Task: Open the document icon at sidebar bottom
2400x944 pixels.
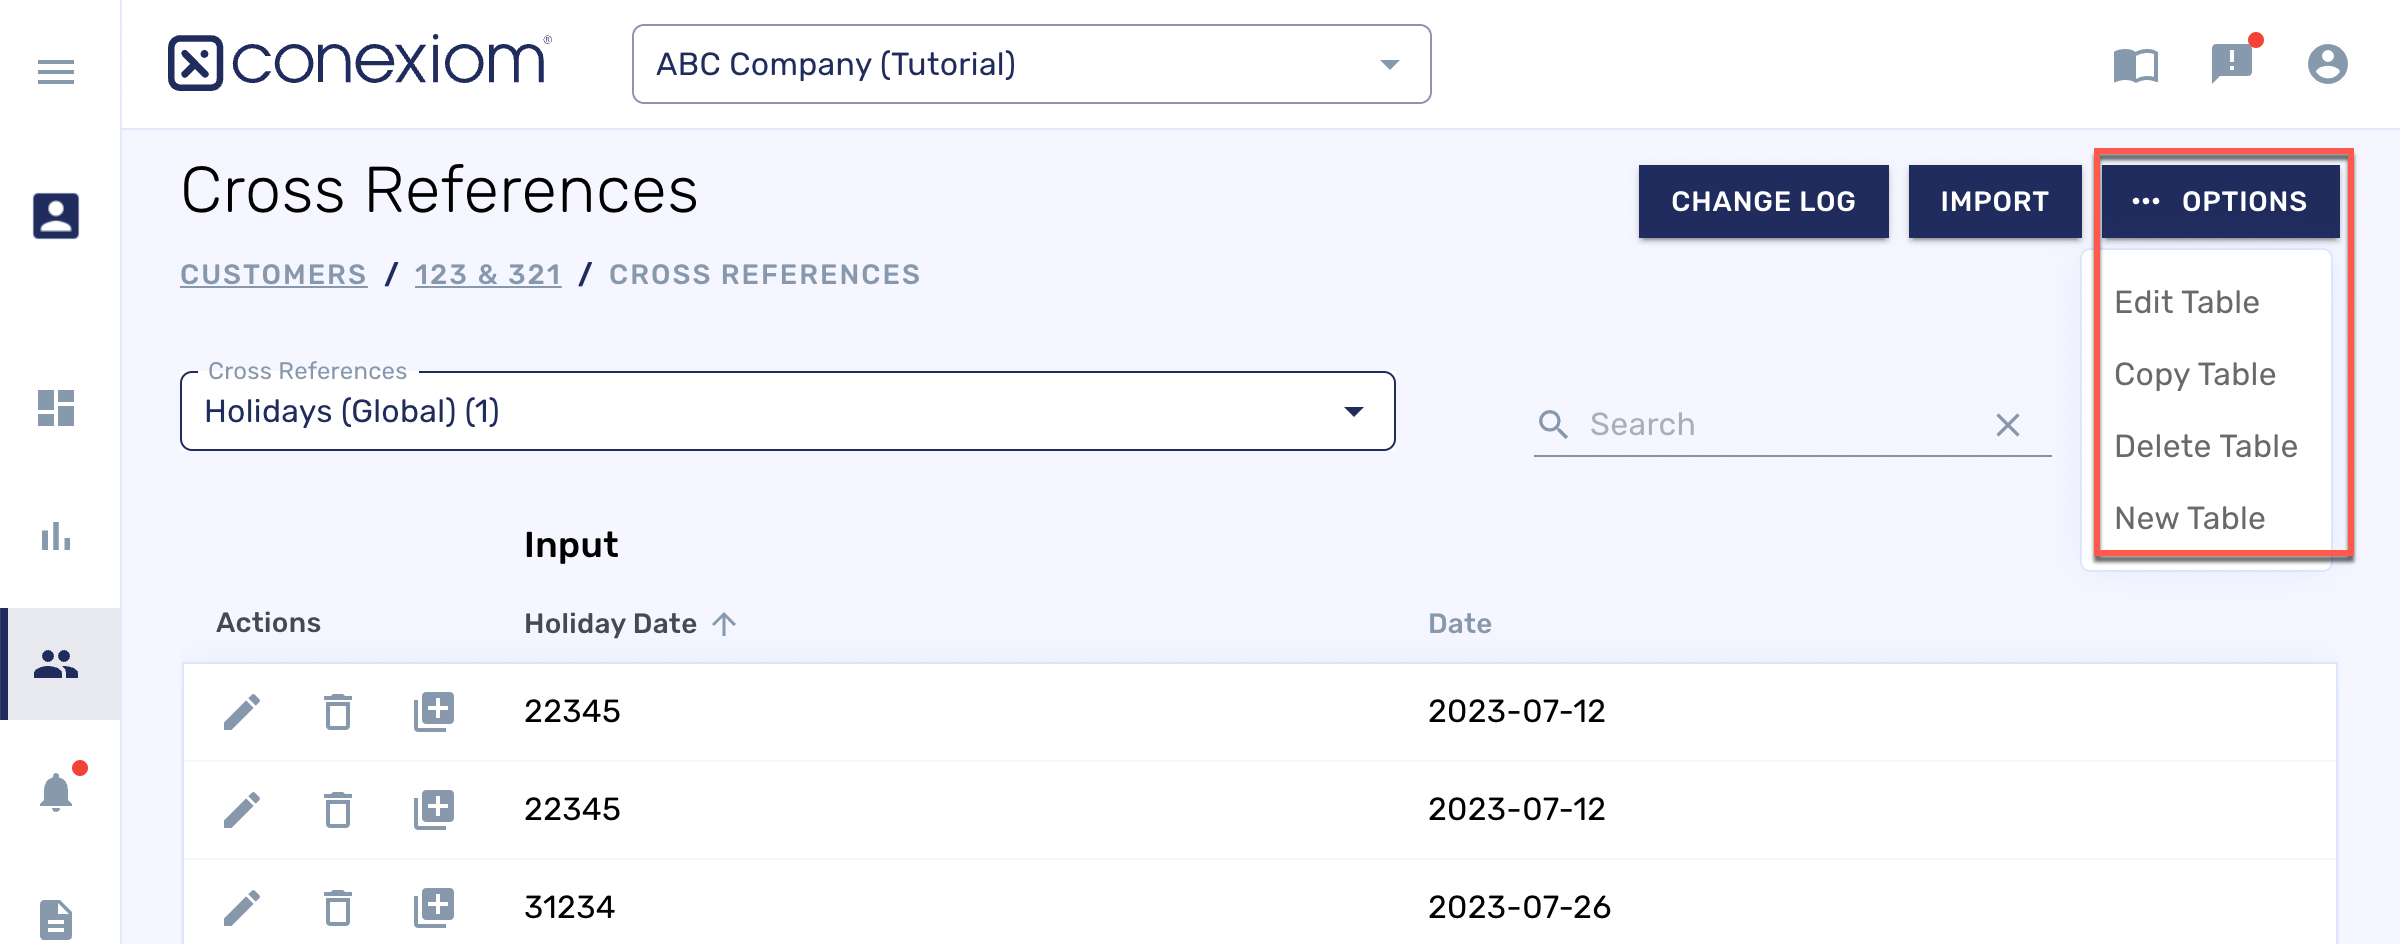Action: (57, 916)
